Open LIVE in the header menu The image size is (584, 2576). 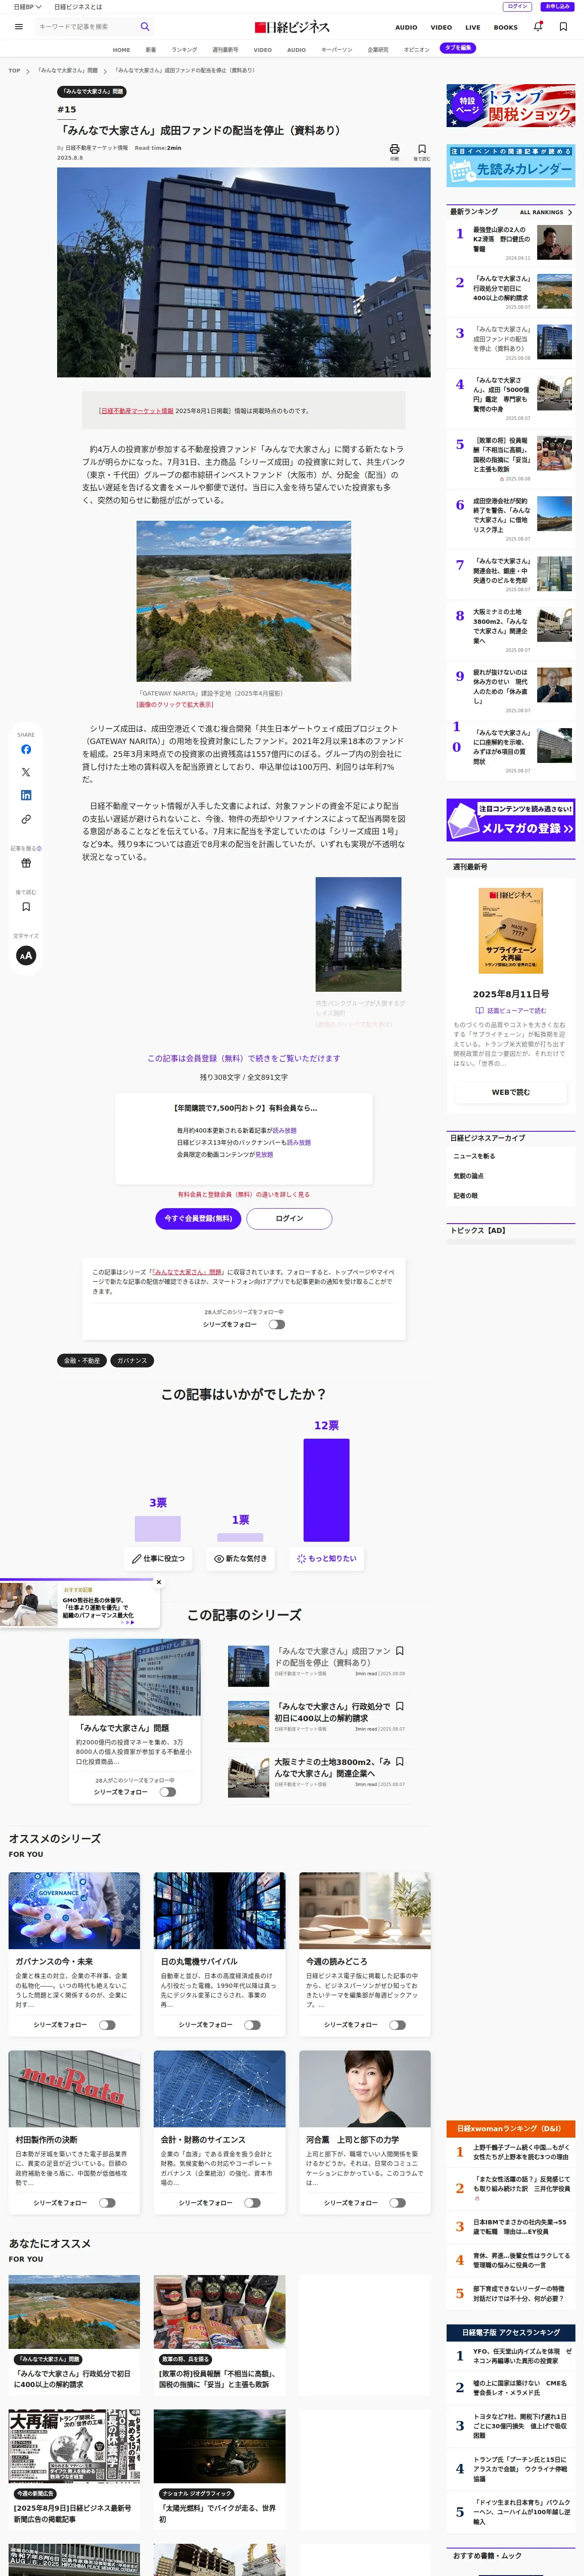[473, 27]
